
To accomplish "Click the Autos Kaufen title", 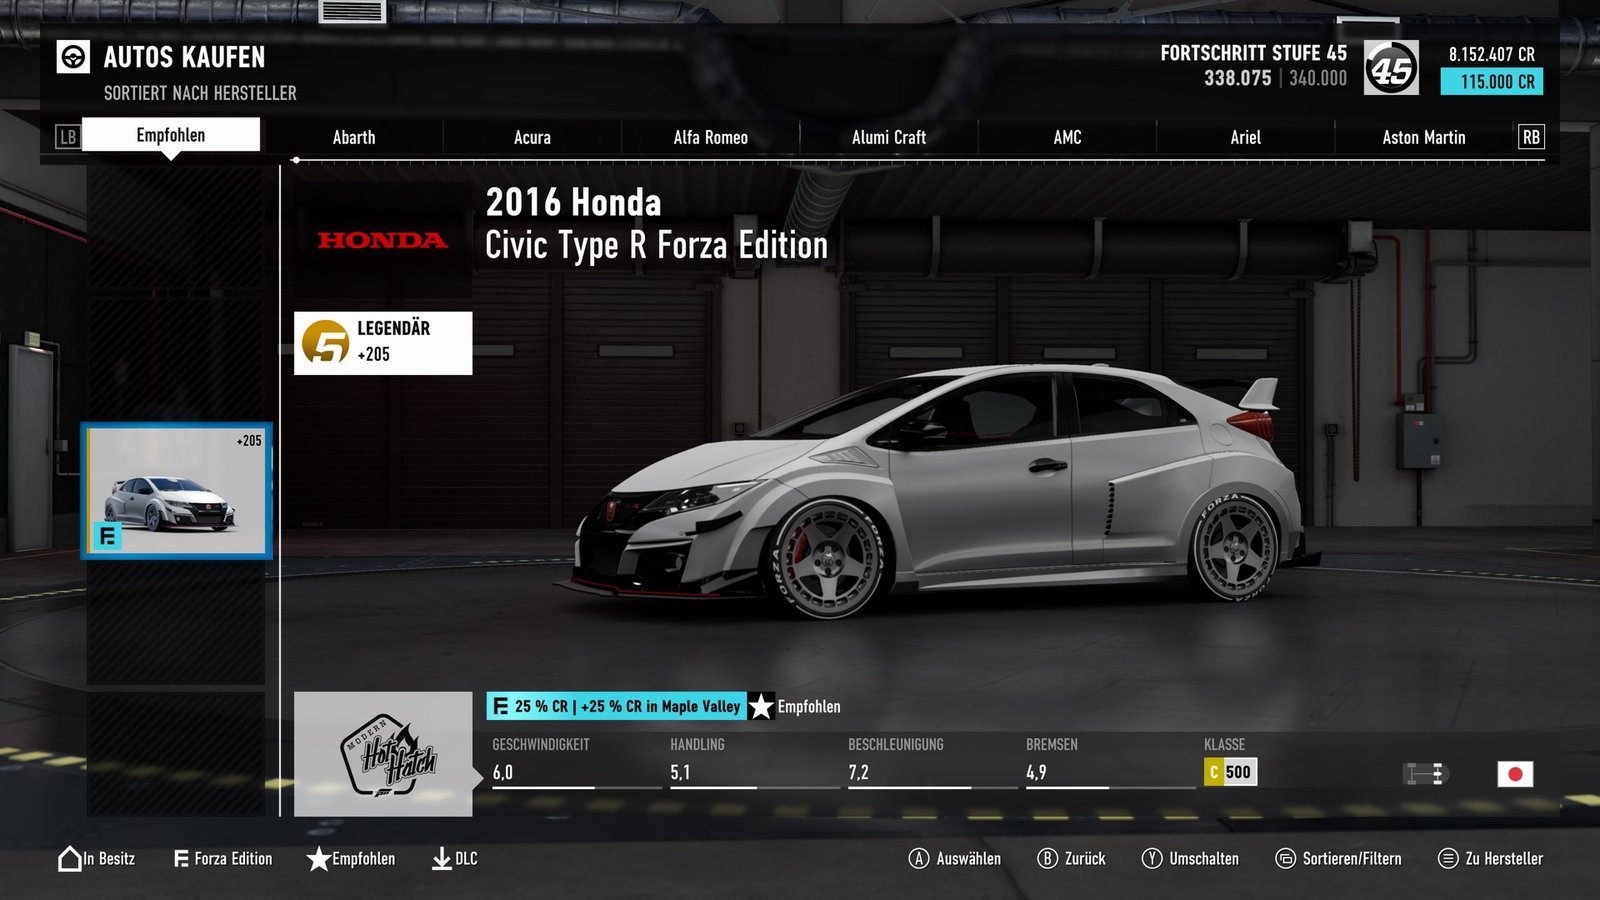I will point(184,57).
